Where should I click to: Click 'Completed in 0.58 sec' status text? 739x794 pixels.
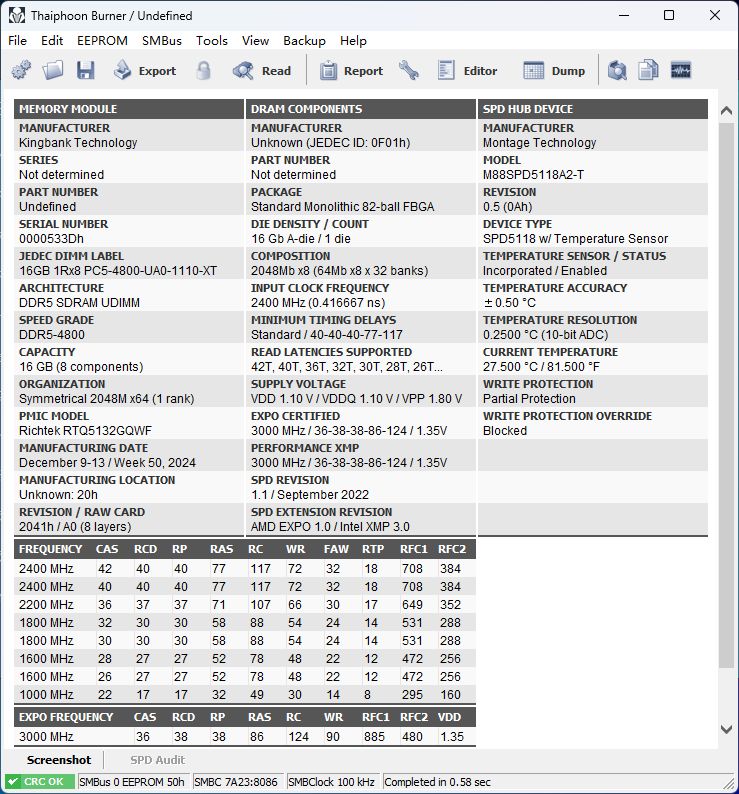437,782
